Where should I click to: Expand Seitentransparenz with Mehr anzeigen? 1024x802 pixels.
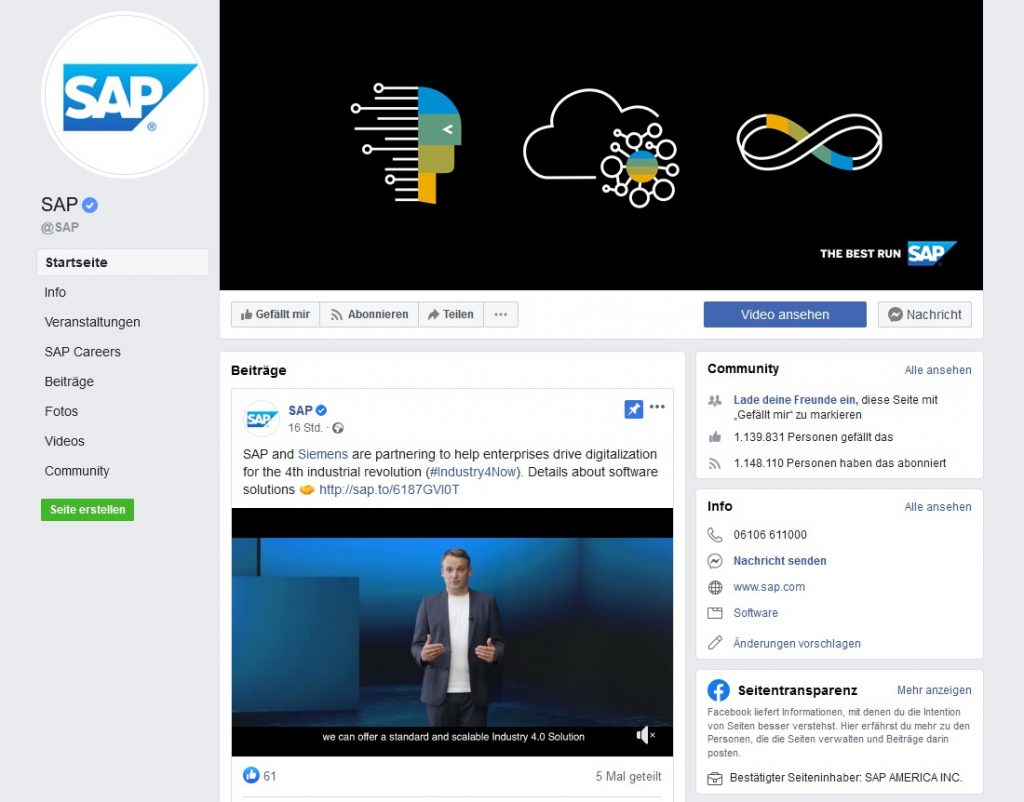(934, 690)
